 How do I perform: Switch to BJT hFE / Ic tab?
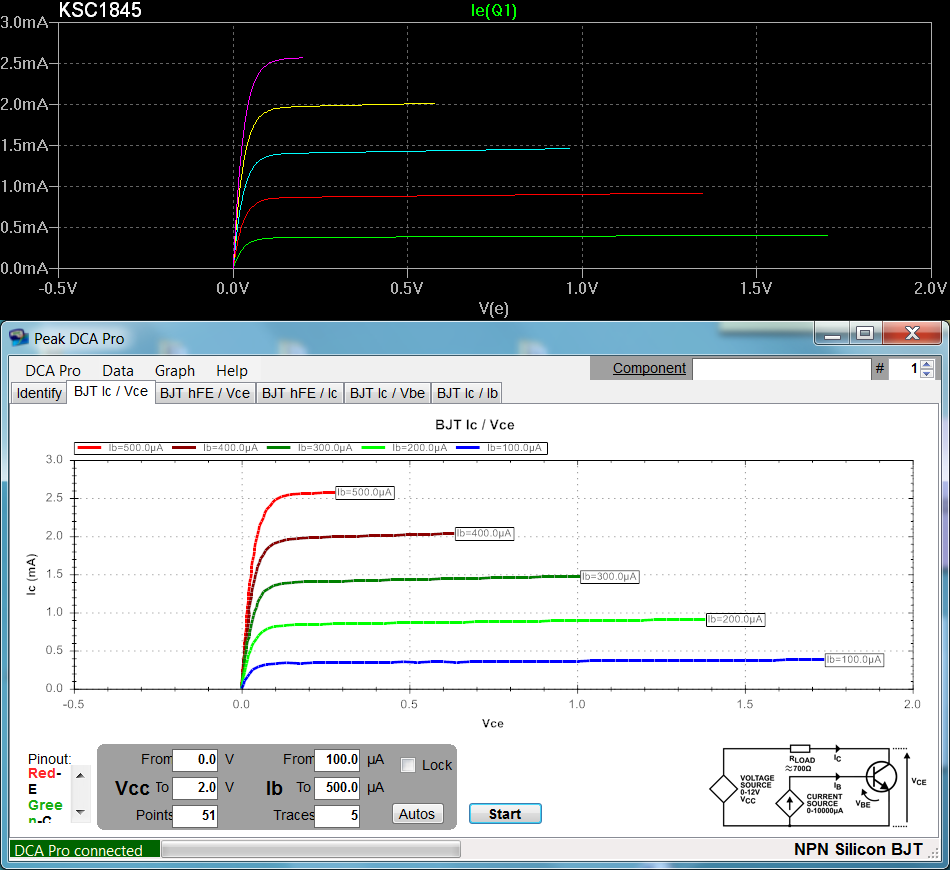[x=299, y=393]
